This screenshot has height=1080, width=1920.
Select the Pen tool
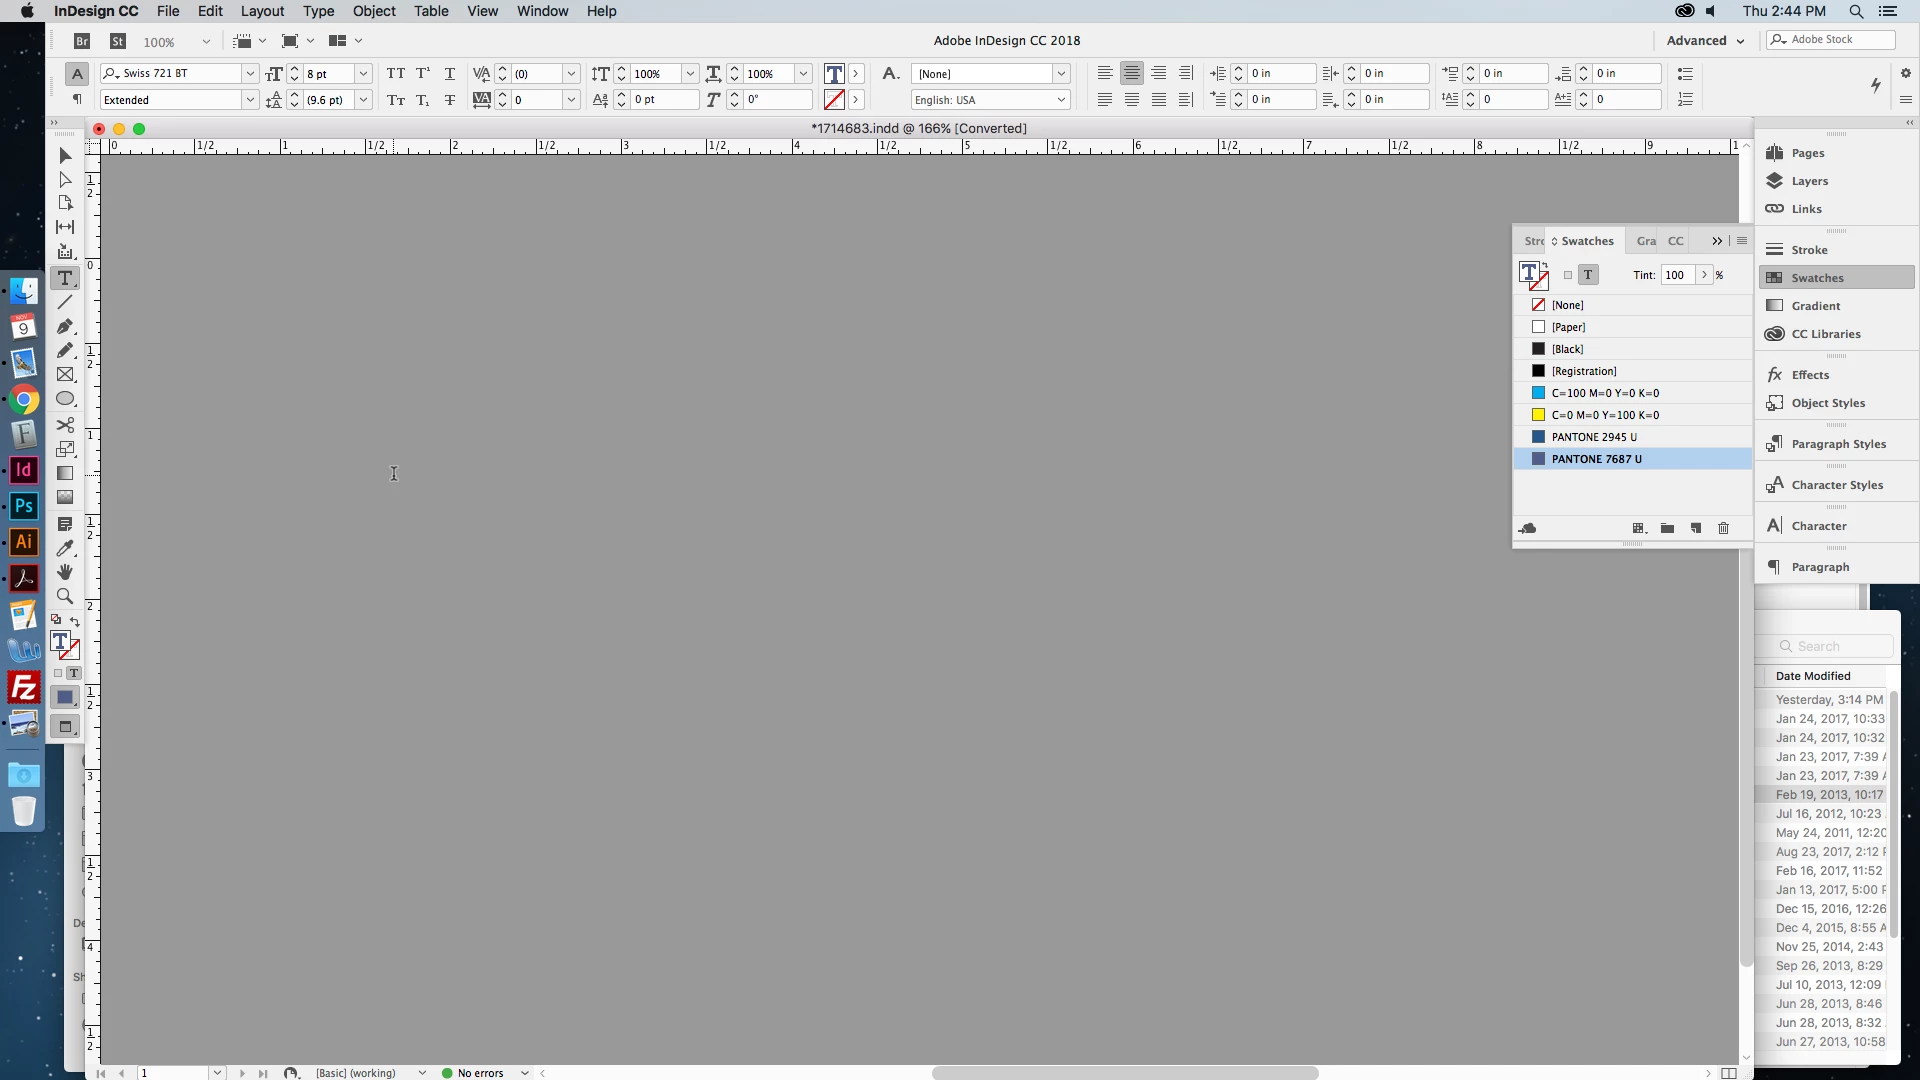(65, 326)
